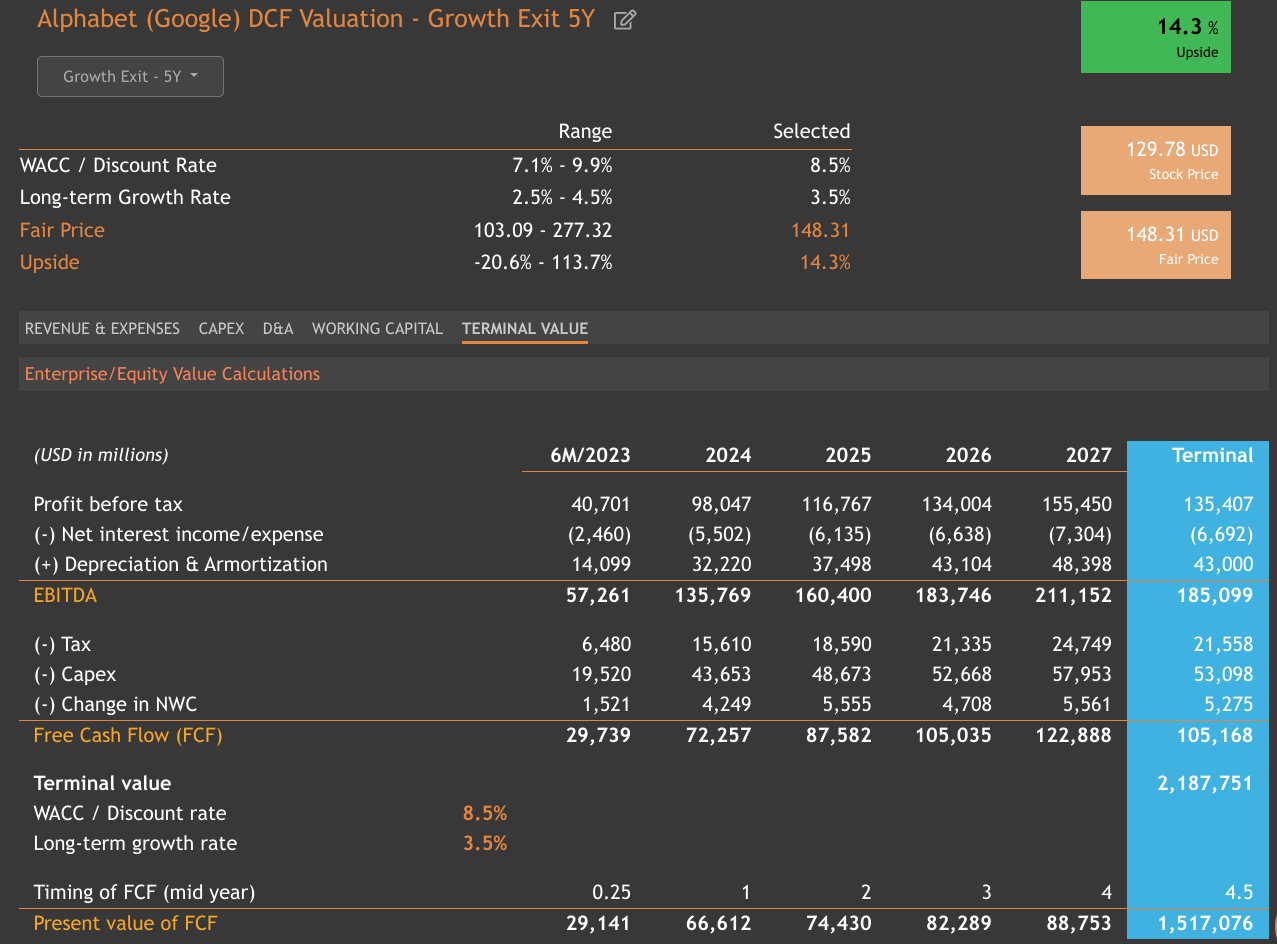Click the 148.31 USD Fair Price box
The height and width of the screenshot is (944, 1277).
(x=1155, y=245)
